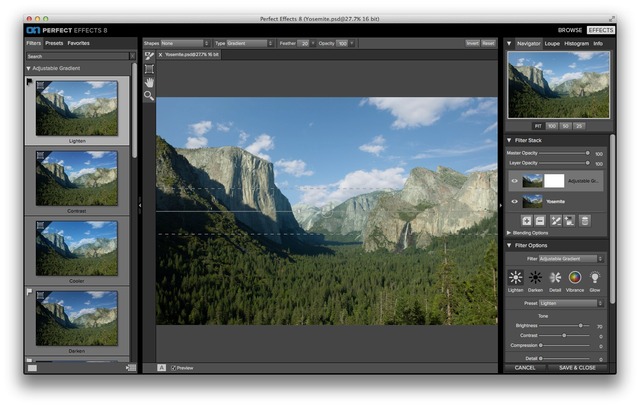Viewport: 640px width, 407px height.
Task: Open the Type Gradient dropdown
Action: pyautogui.click(x=250, y=43)
